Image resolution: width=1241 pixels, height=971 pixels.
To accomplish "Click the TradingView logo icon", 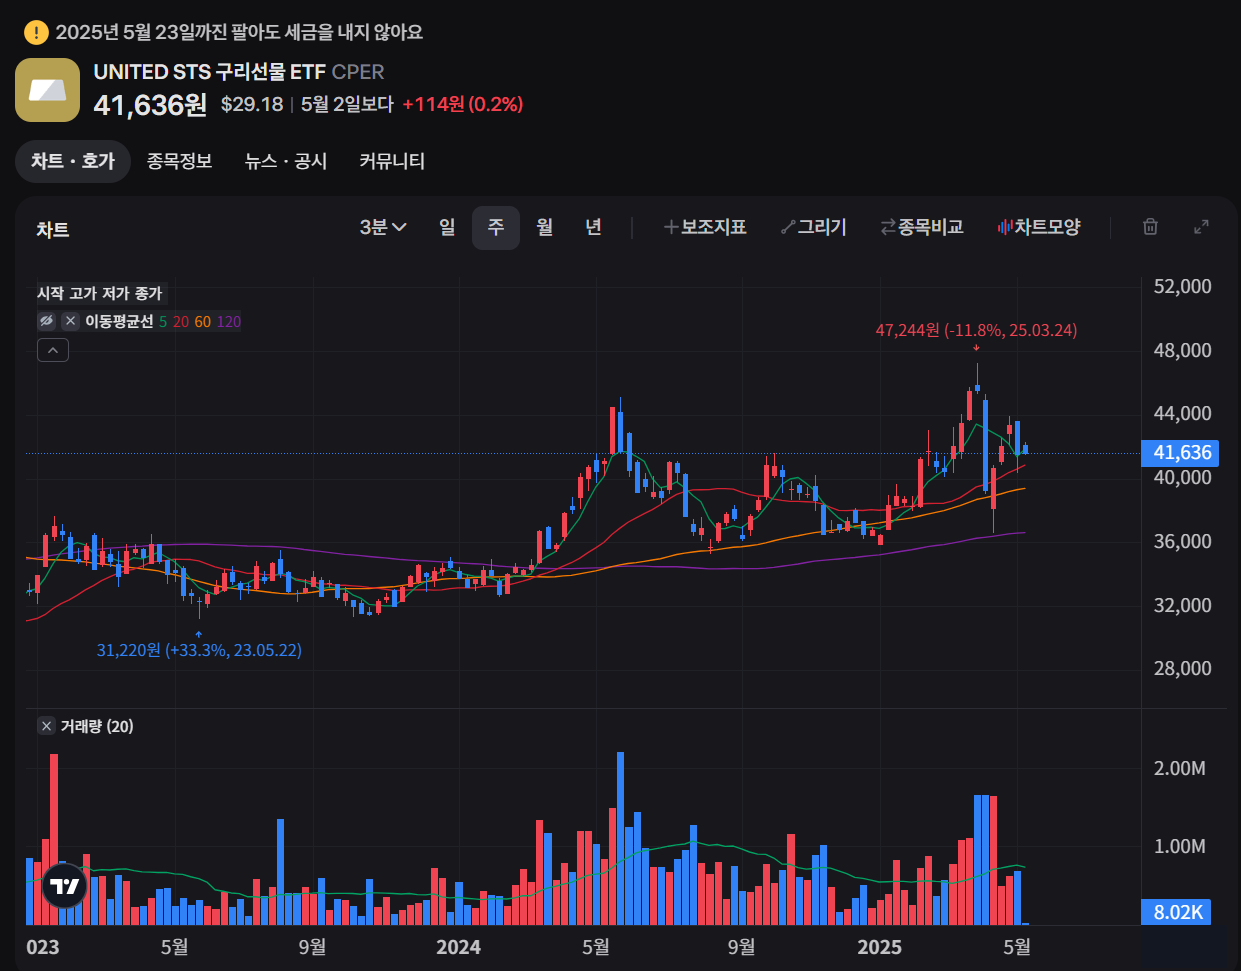I will (x=65, y=886).
